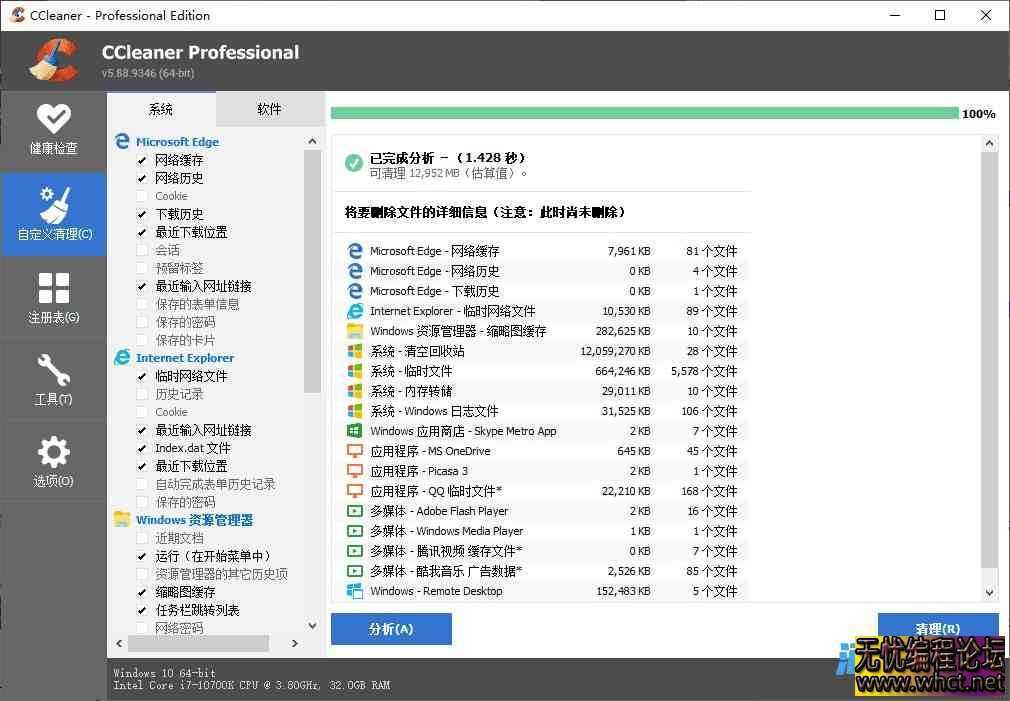Click the results list scrollbar down arrow
Viewport: 1010px width, 701px height.
990,592
